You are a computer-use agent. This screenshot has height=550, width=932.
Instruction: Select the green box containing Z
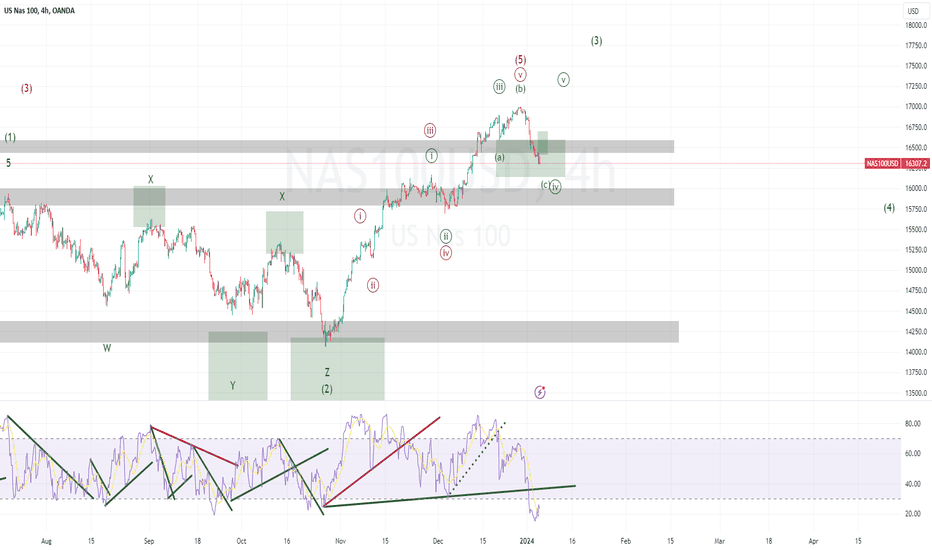pyautogui.click(x=338, y=369)
